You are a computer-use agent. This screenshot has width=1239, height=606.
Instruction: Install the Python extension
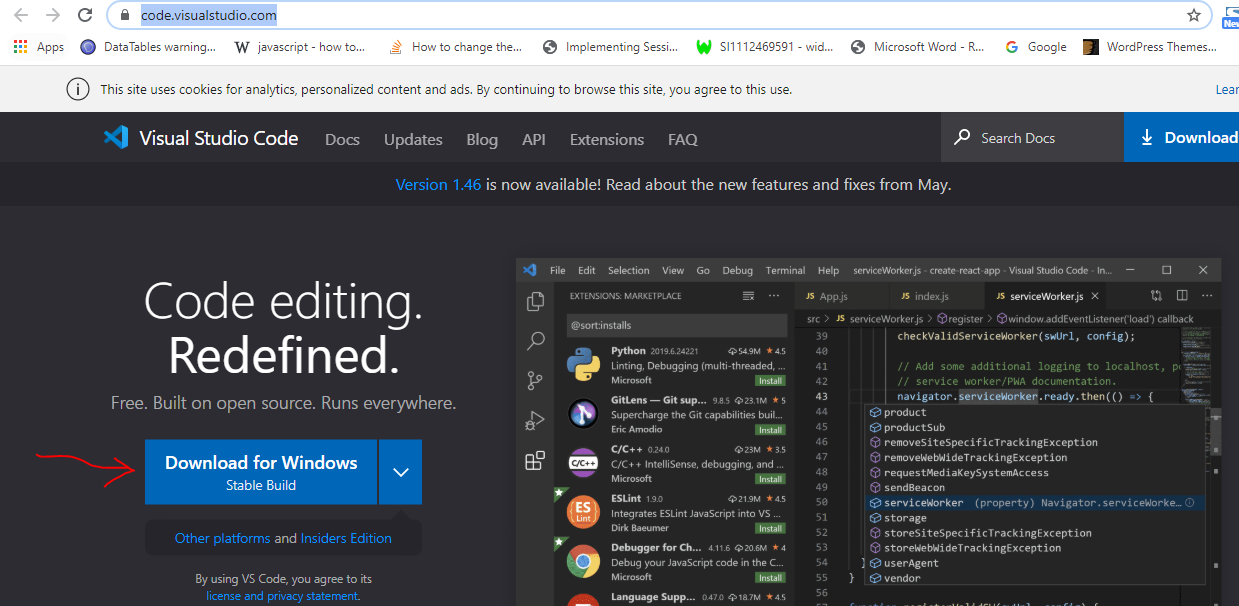769,380
